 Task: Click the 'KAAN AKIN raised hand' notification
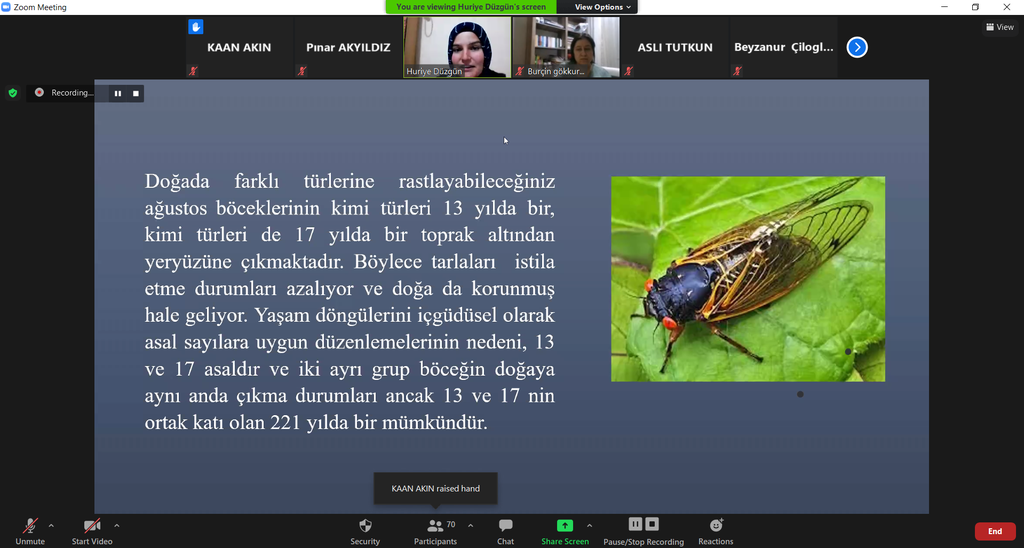[x=436, y=489]
